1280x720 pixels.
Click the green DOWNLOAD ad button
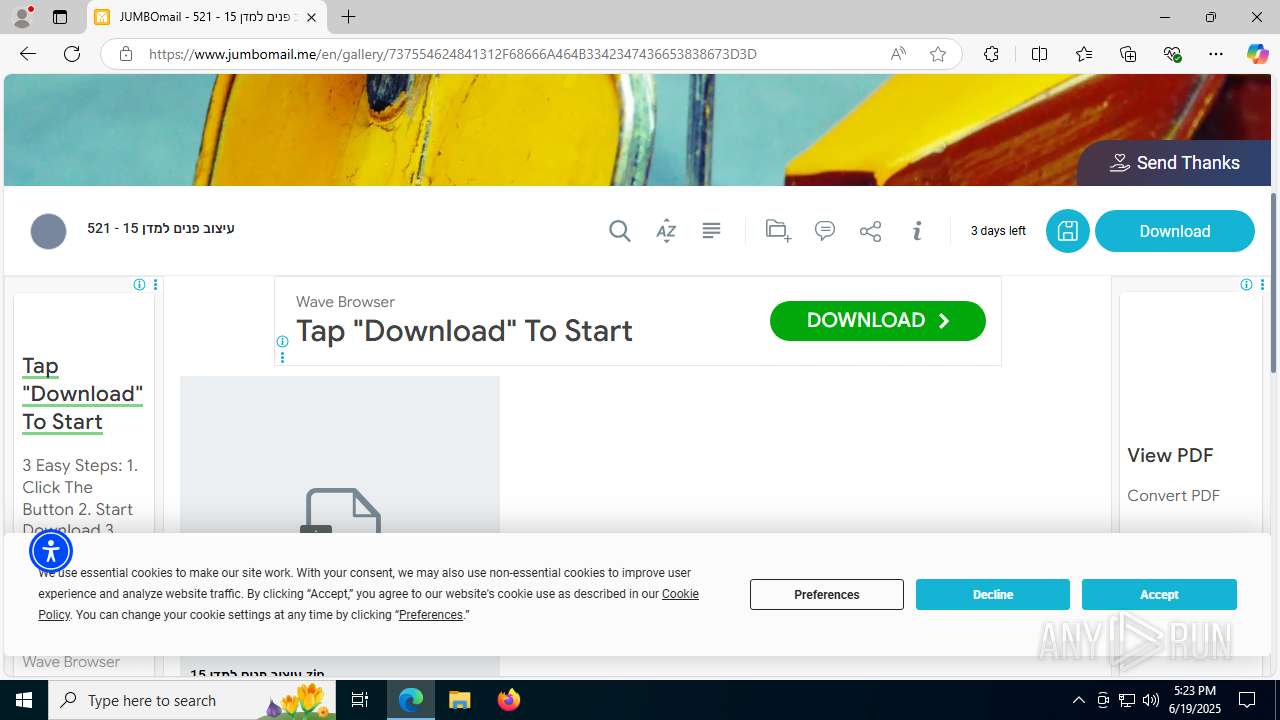click(878, 321)
